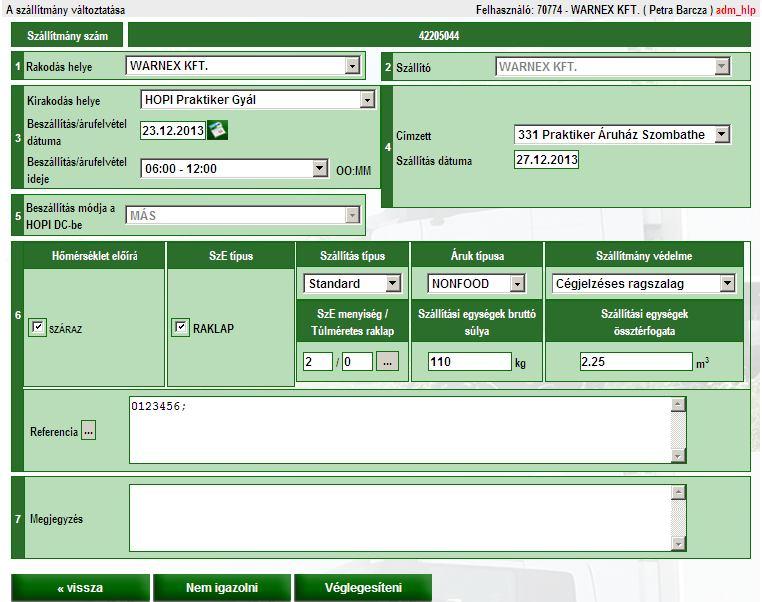Click the SzE quantity field showing 2
The height and width of the screenshot is (602, 762).
pos(317,362)
